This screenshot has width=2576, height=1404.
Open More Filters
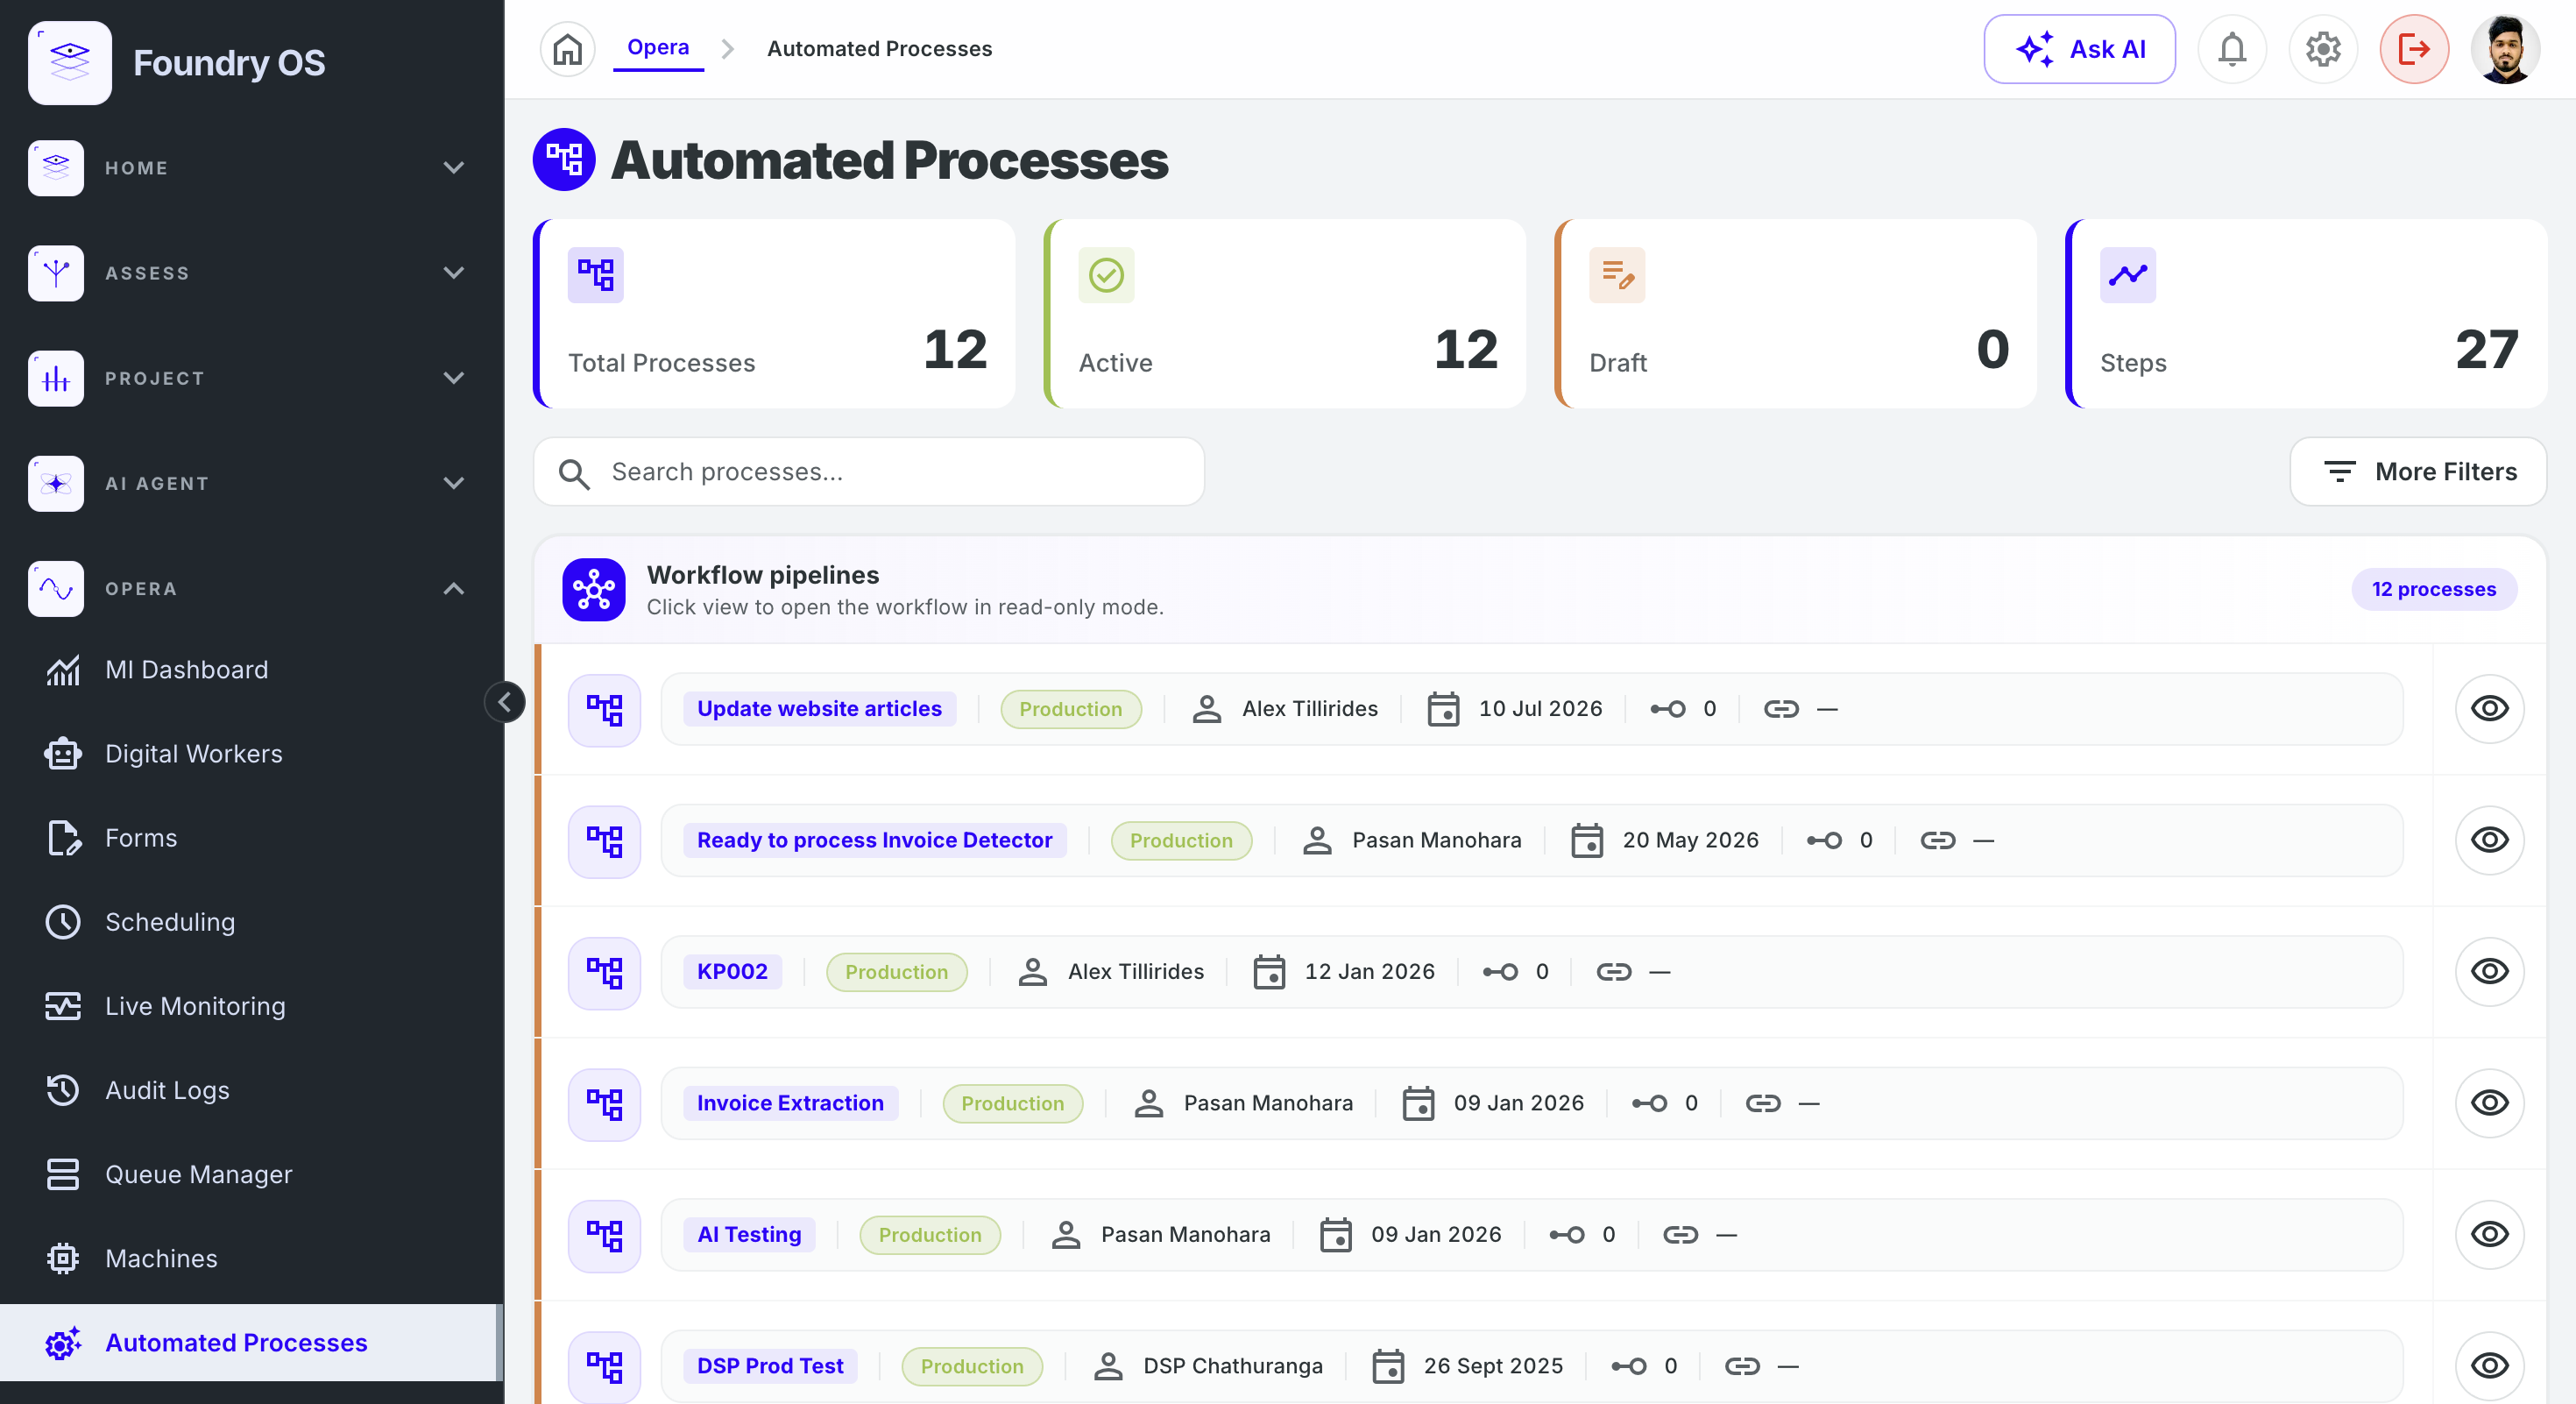point(2418,471)
